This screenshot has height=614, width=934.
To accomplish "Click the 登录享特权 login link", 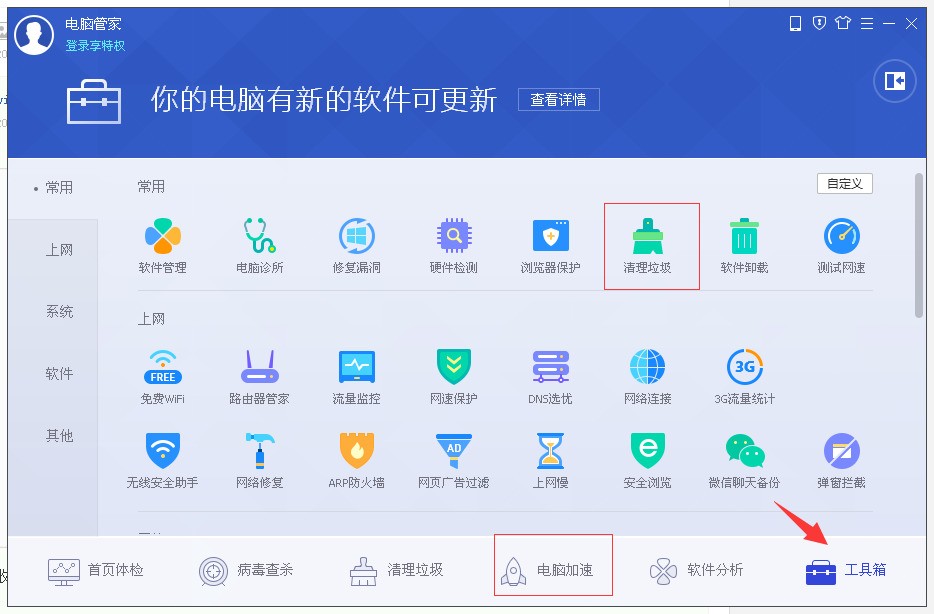I will click(95, 46).
